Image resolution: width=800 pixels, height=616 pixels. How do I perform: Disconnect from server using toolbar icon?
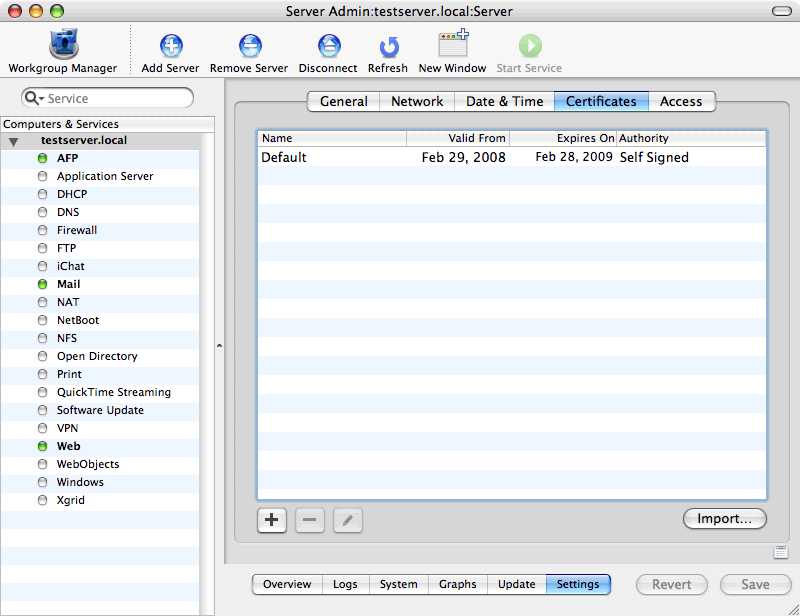[x=329, y=46]
